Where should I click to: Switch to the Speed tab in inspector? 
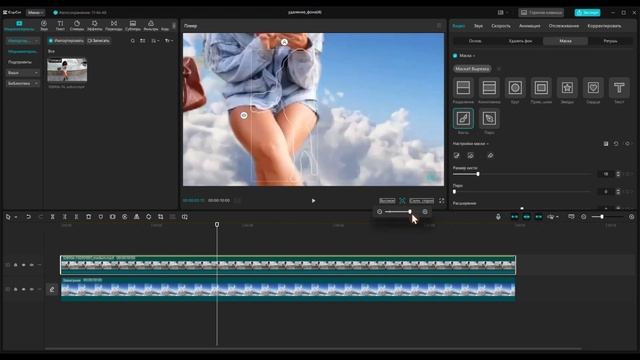(x=501, y=26)
